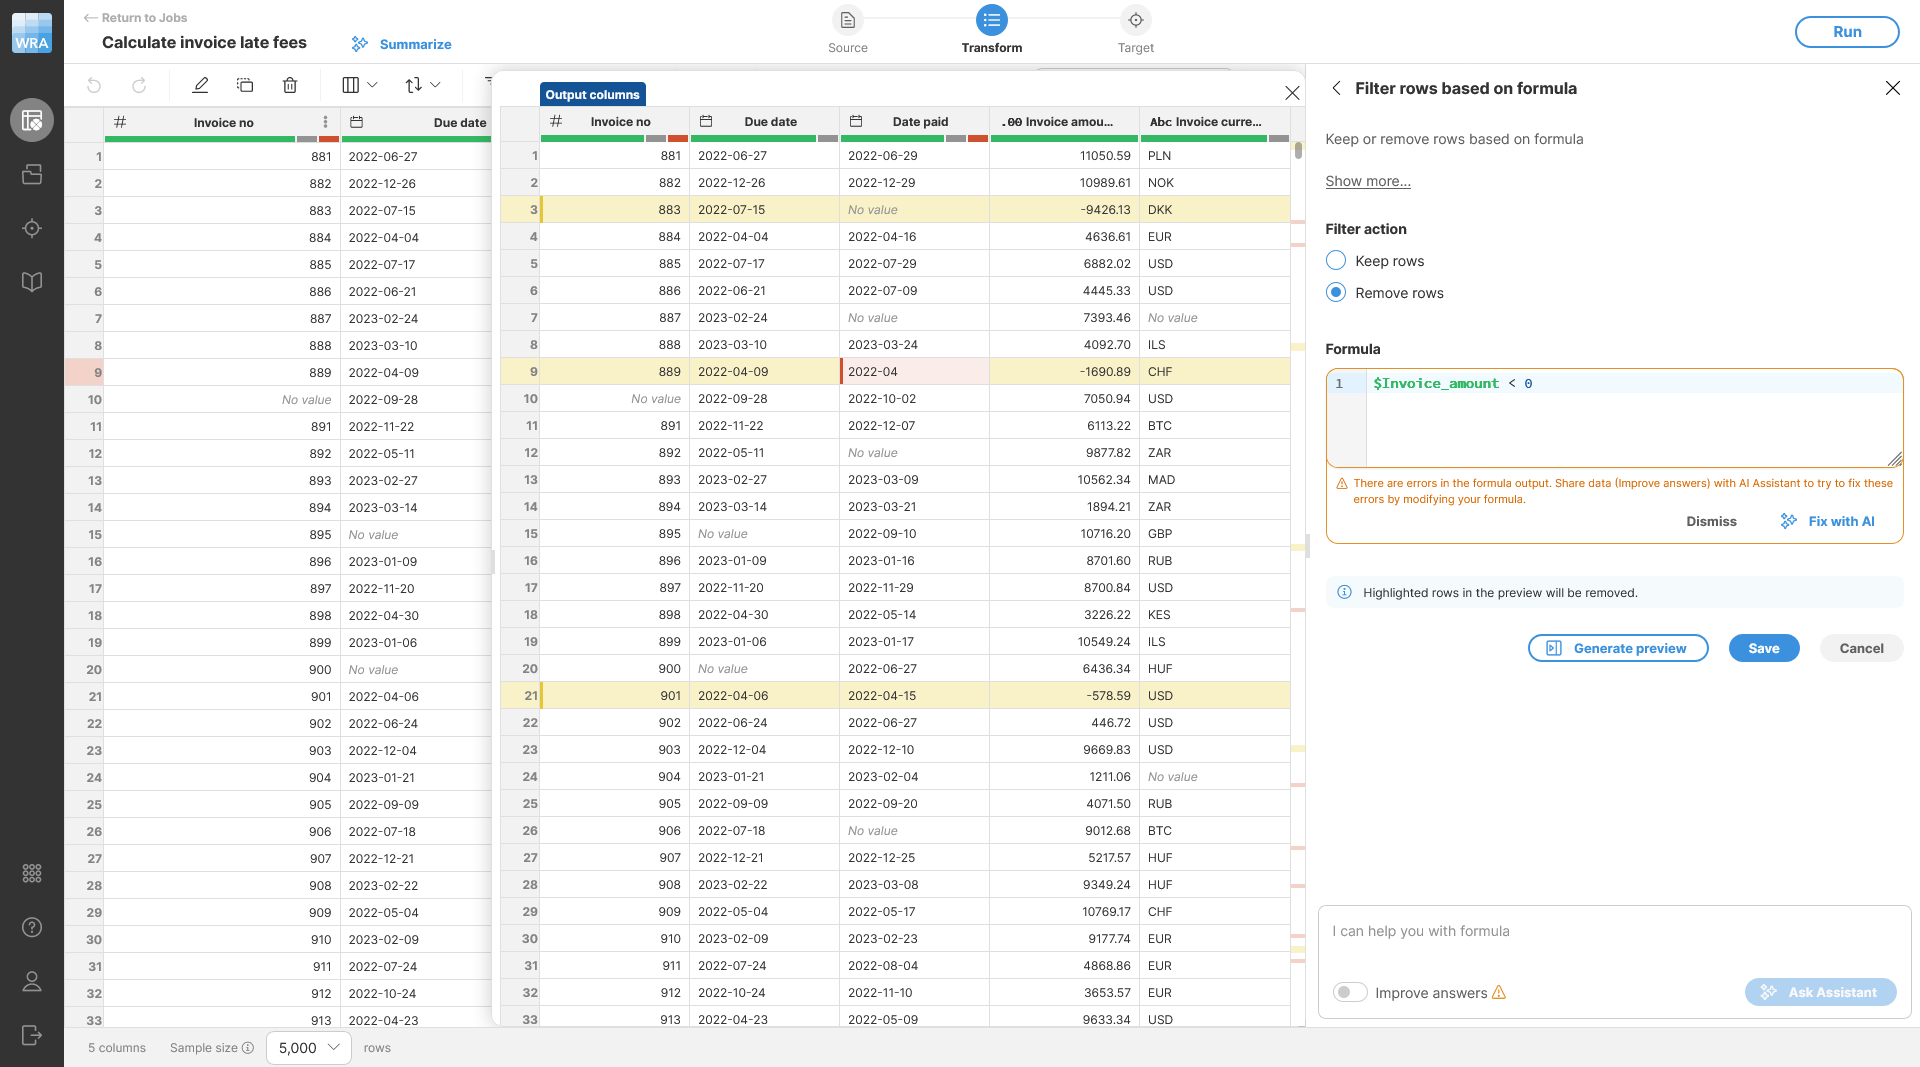Click the highlighted rows info icon
The height and width of the screenshot is (1067, 1920).
tap(1345, 592)
